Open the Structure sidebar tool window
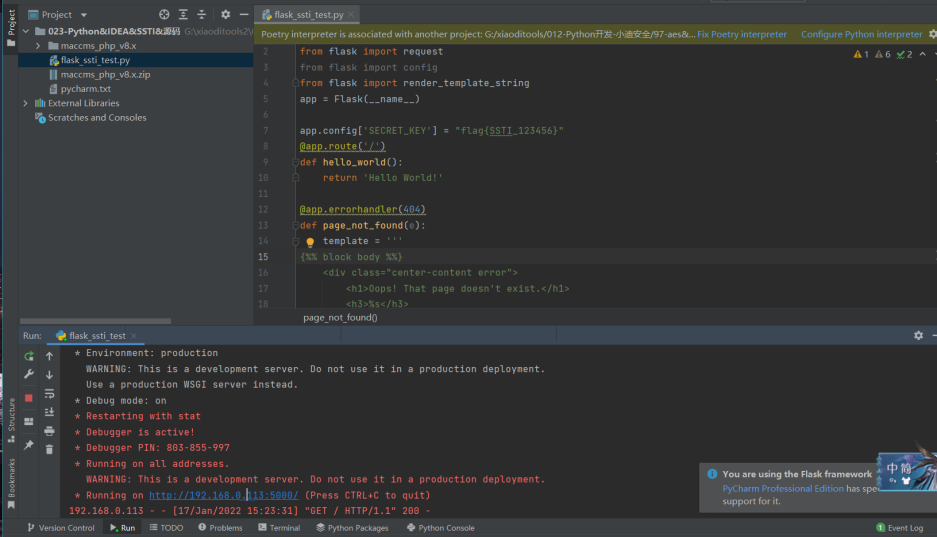Image resolution: width=937 pixels, height=537 pixels. [11, 421]
